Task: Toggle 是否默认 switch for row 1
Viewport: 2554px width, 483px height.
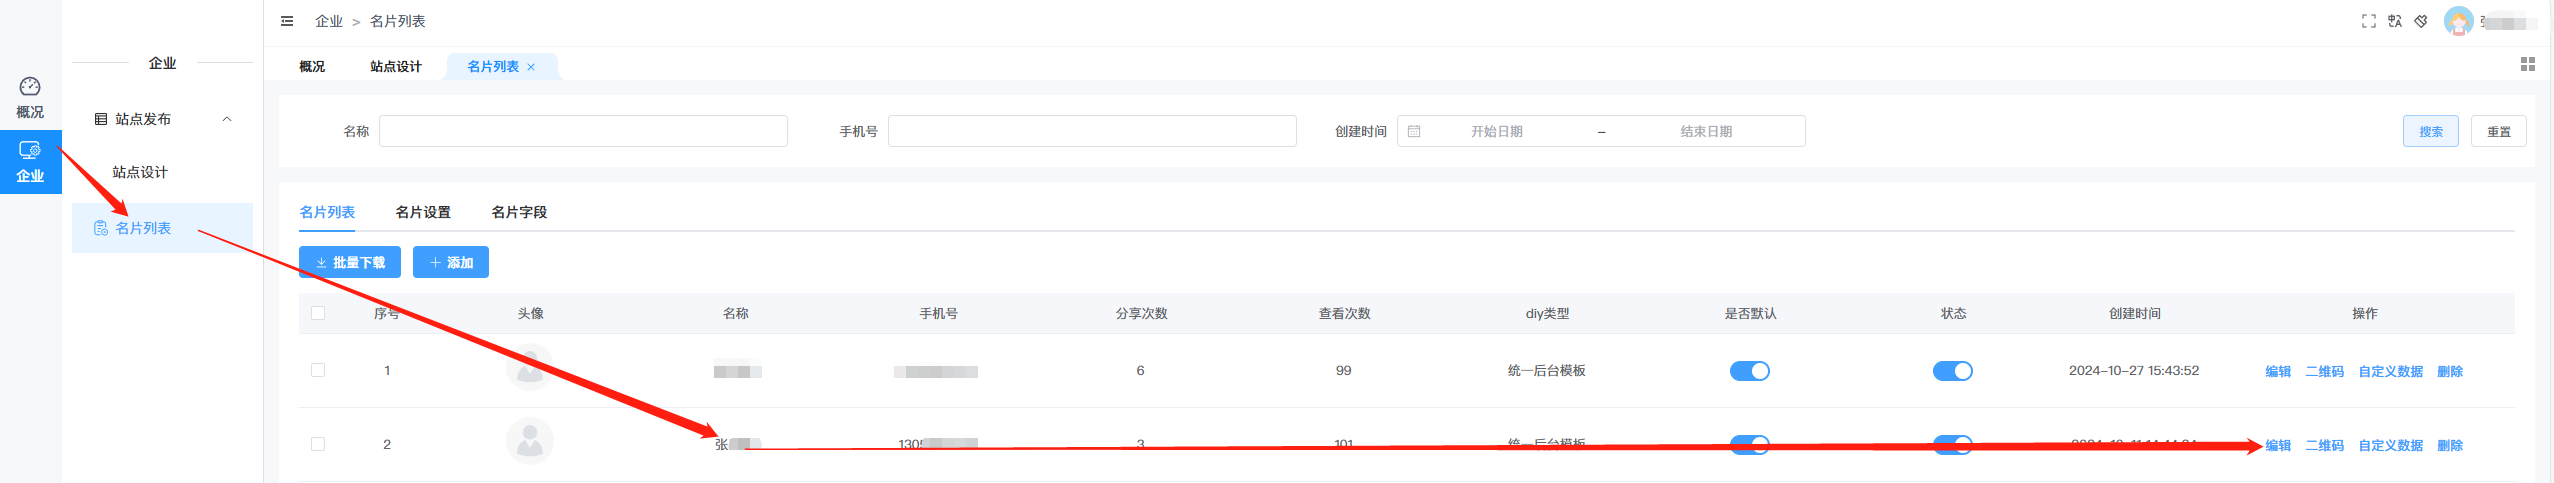Action: pos(1749,371)
